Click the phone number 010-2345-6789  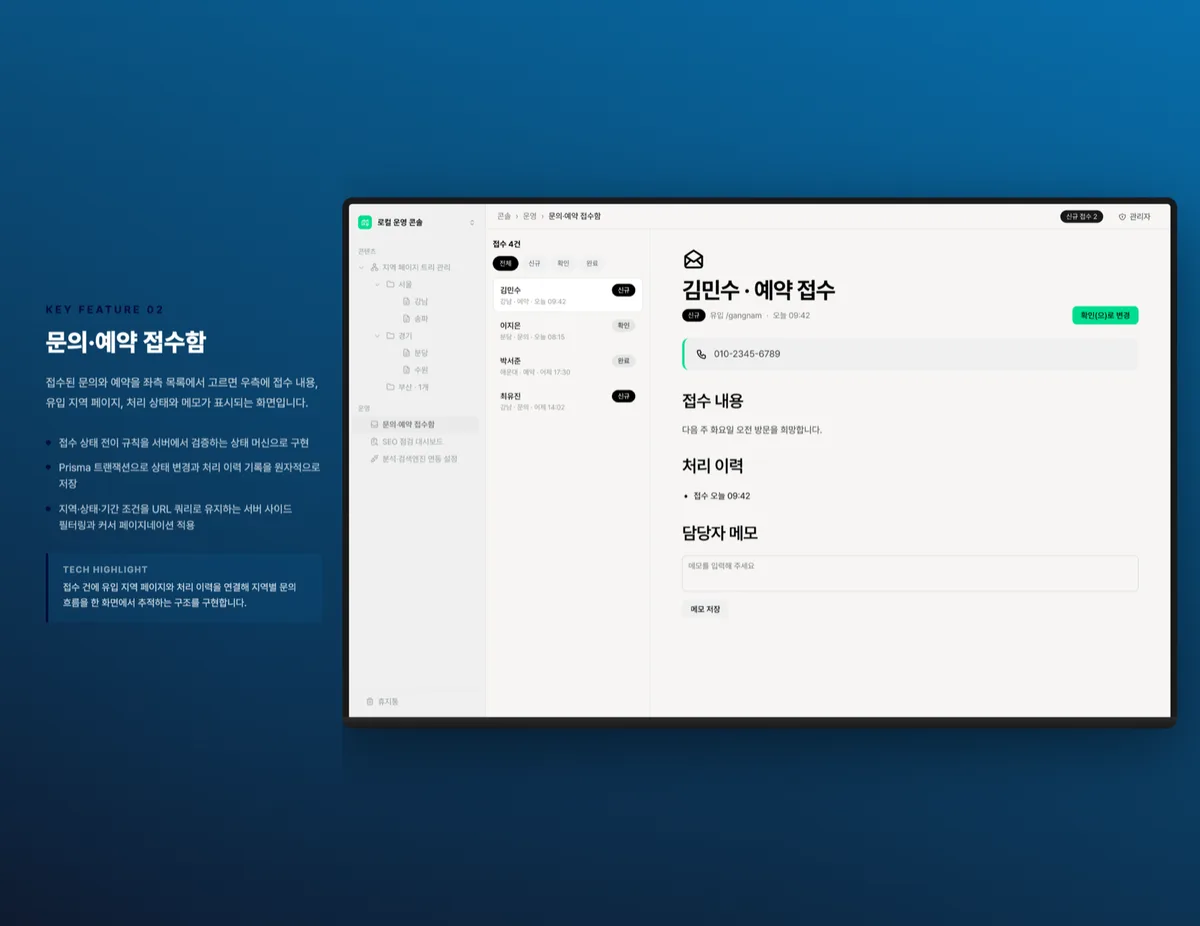point(747,354)
